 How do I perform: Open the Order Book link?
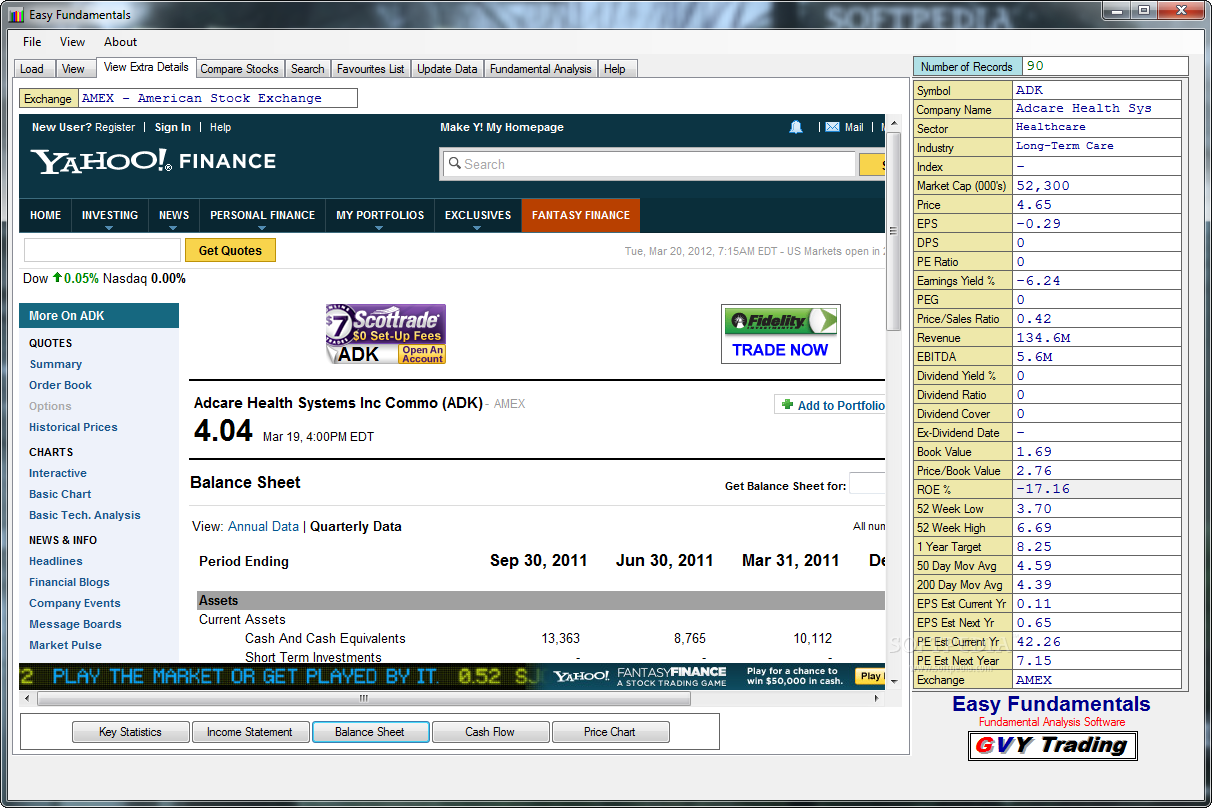coord(60,385)
